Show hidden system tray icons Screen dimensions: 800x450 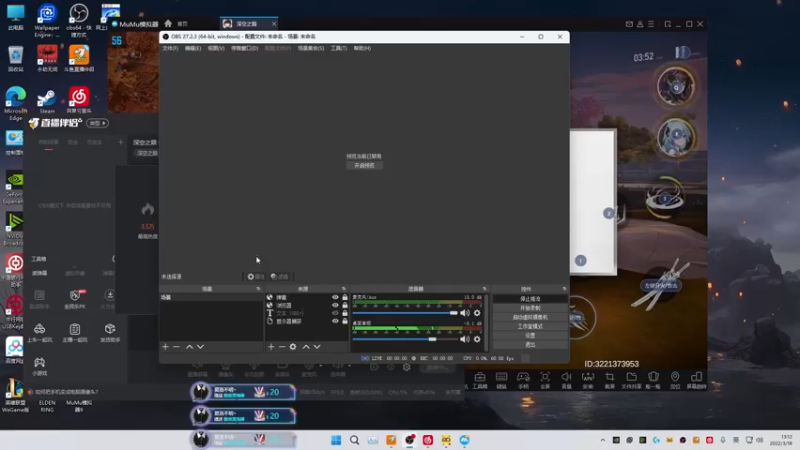coord(603,440)
